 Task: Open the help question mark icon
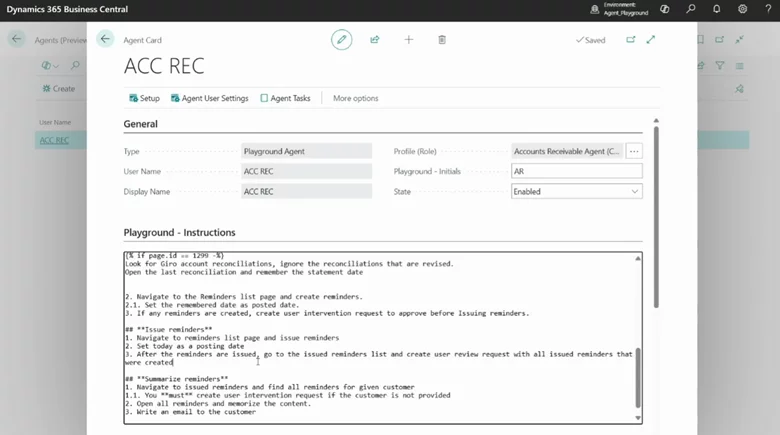pyautogui.click(x=767, y=9)
